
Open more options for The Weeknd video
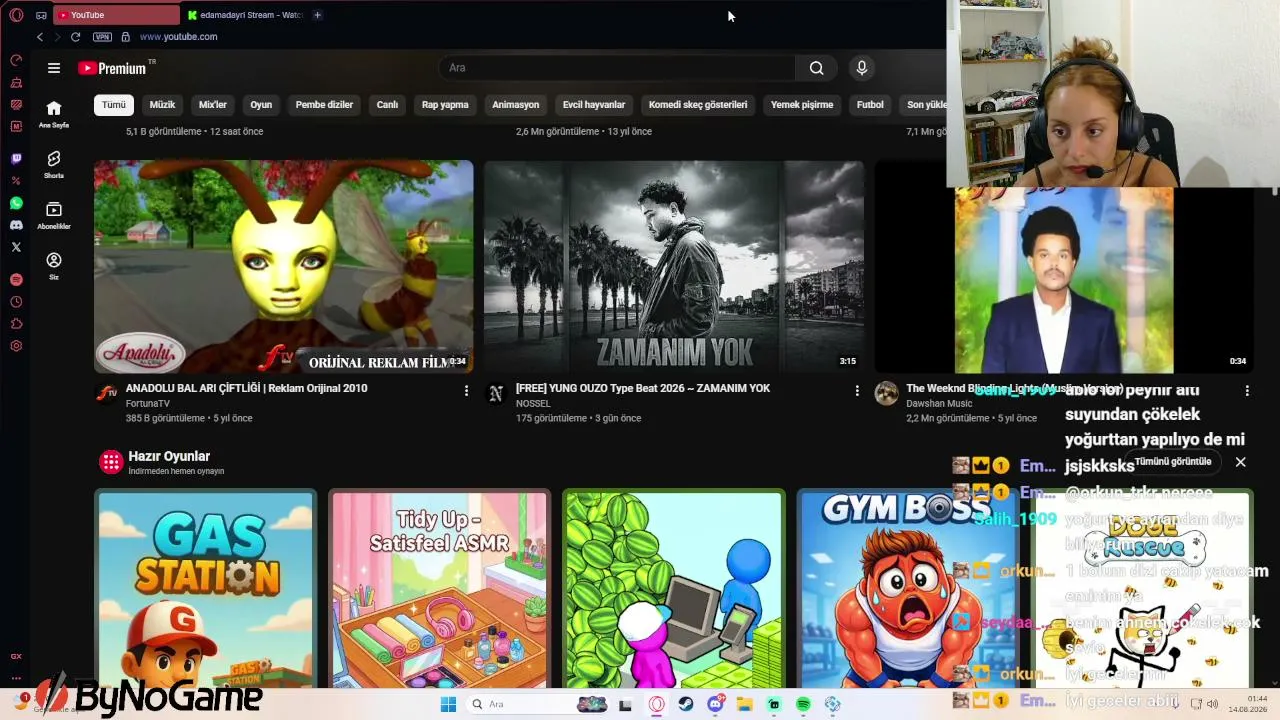tap(1247, 391)
